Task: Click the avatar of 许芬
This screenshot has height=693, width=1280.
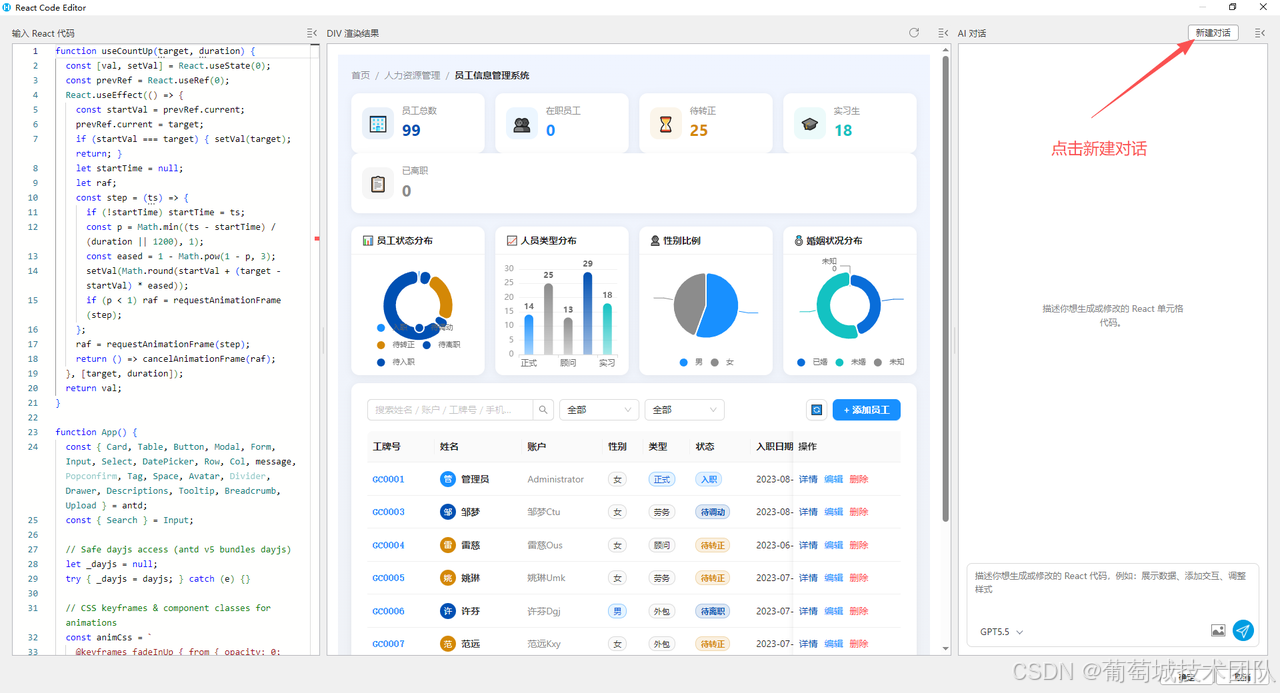Action: (448, 611)
